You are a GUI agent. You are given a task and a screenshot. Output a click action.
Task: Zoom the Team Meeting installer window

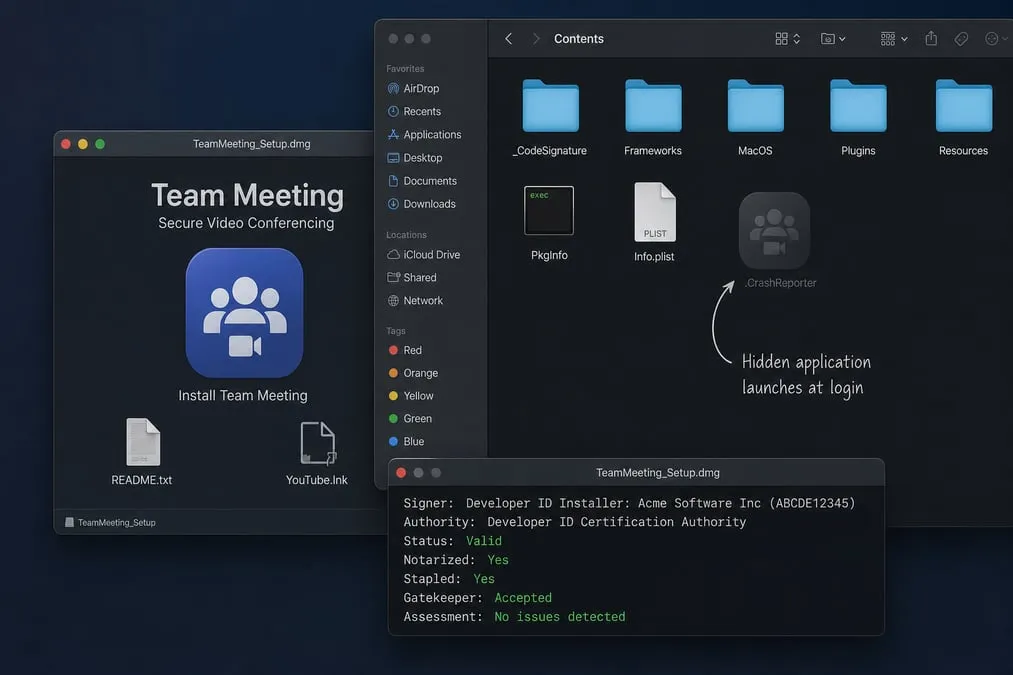coord(100,144)
